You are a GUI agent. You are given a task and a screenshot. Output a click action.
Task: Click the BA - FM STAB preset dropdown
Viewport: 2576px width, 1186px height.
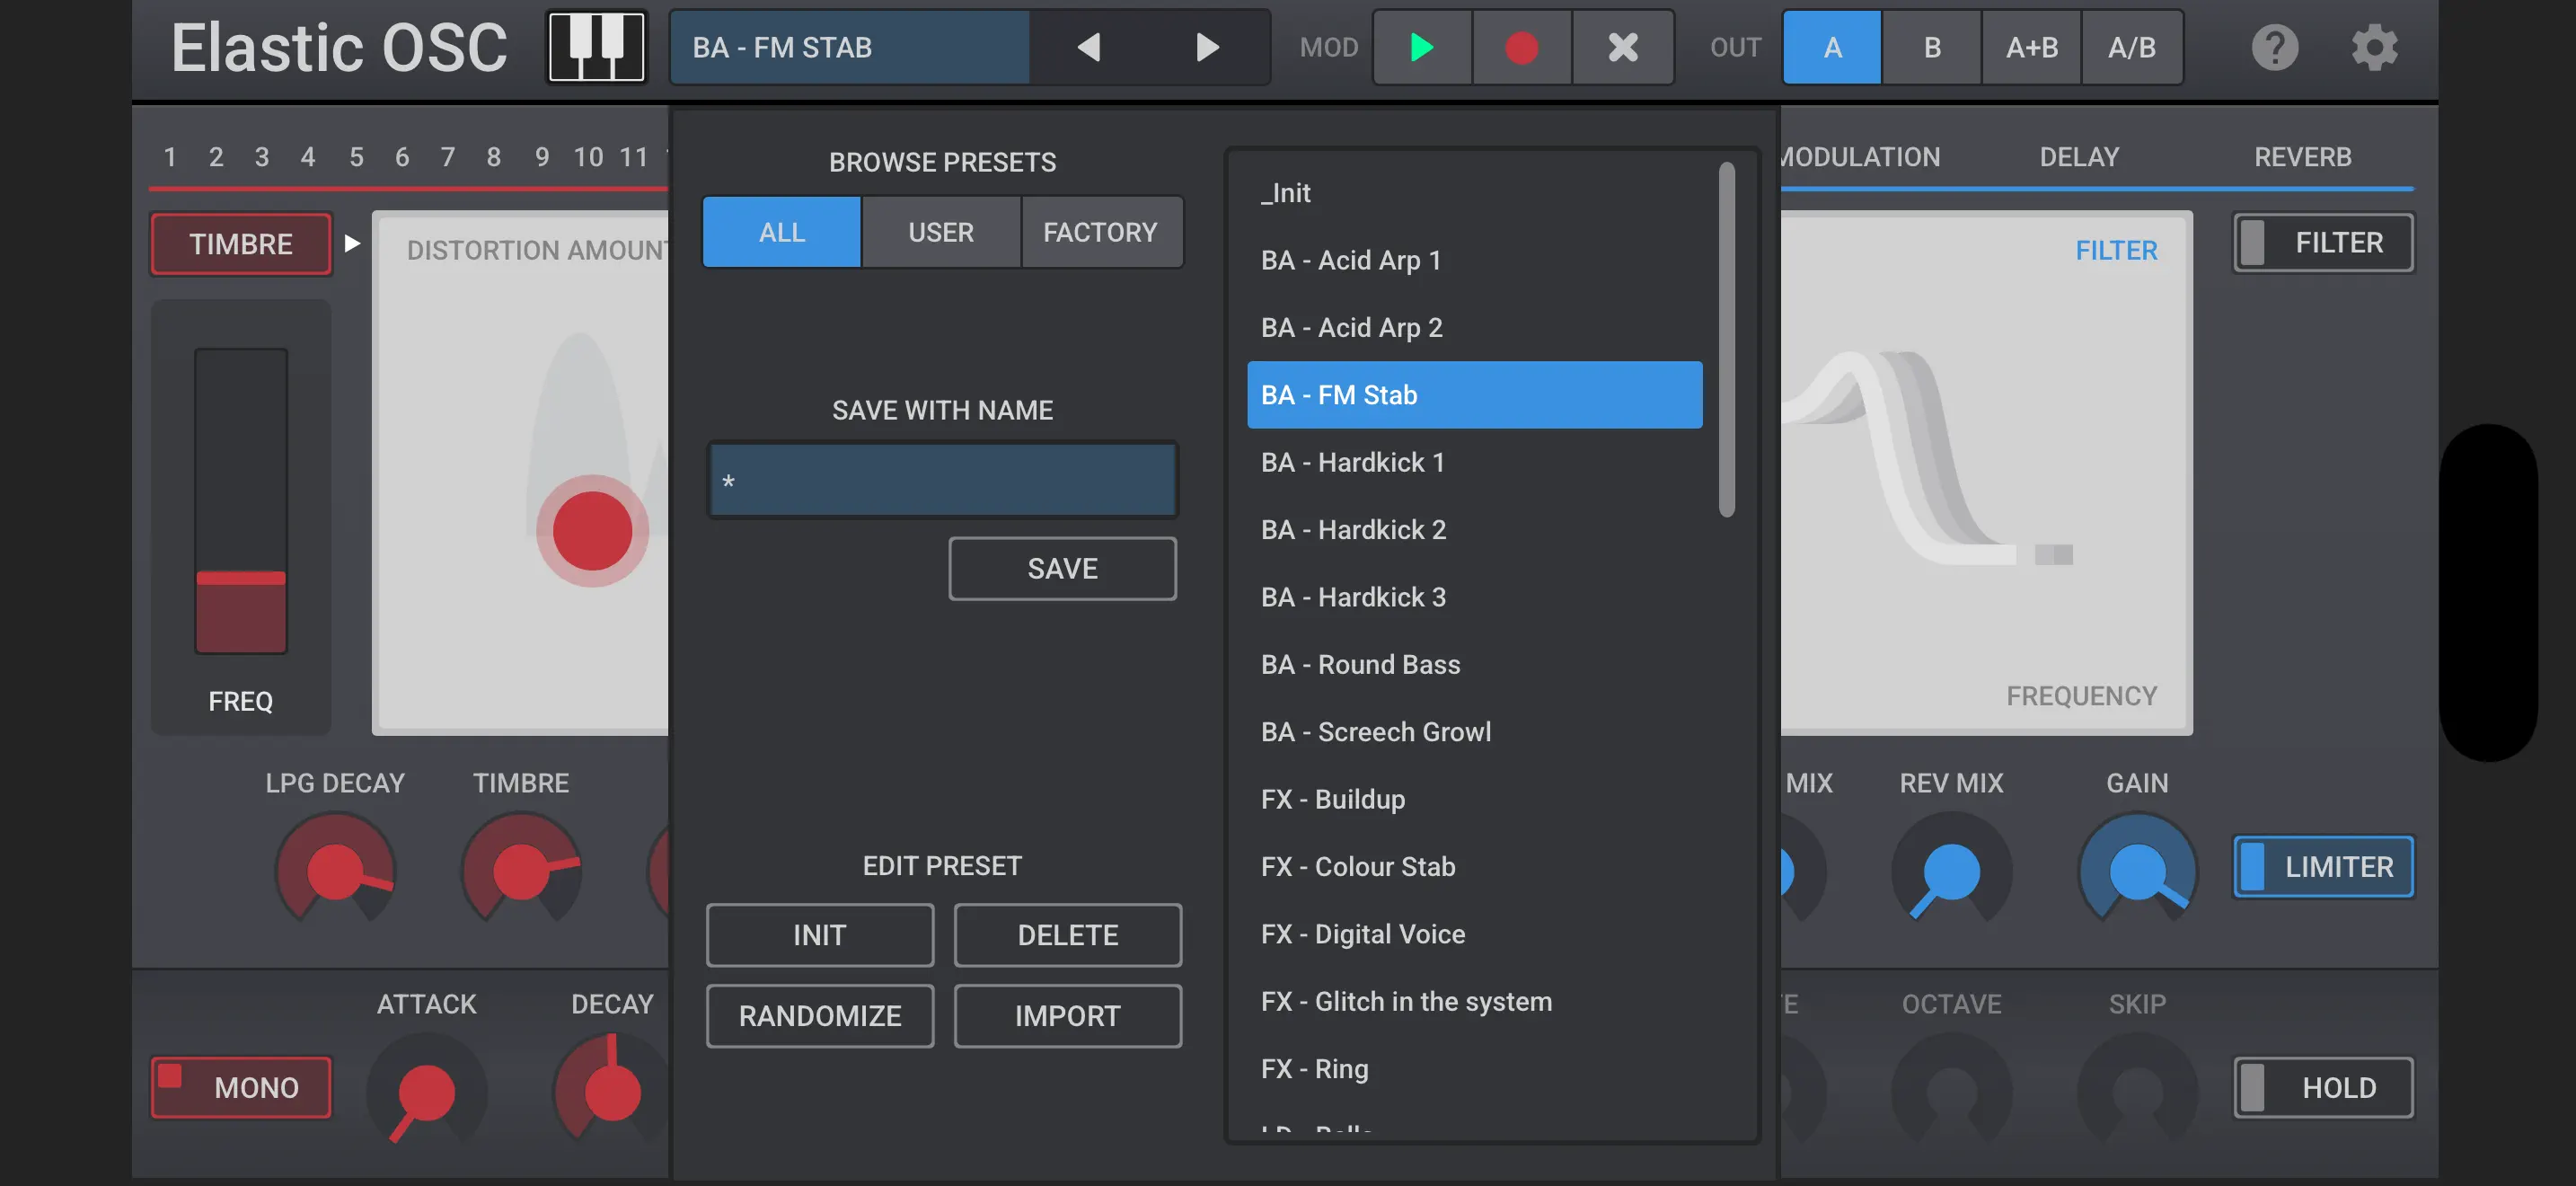[x=849, y=47]
